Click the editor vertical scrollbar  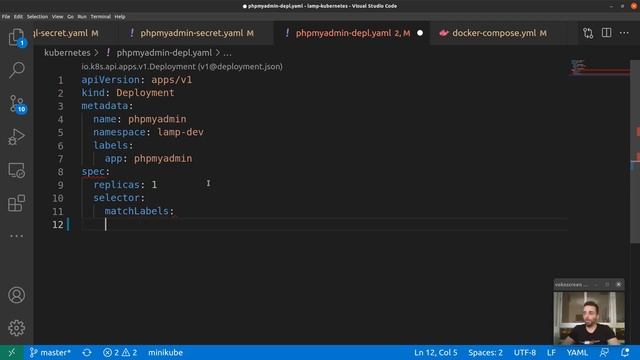point(635,151)
